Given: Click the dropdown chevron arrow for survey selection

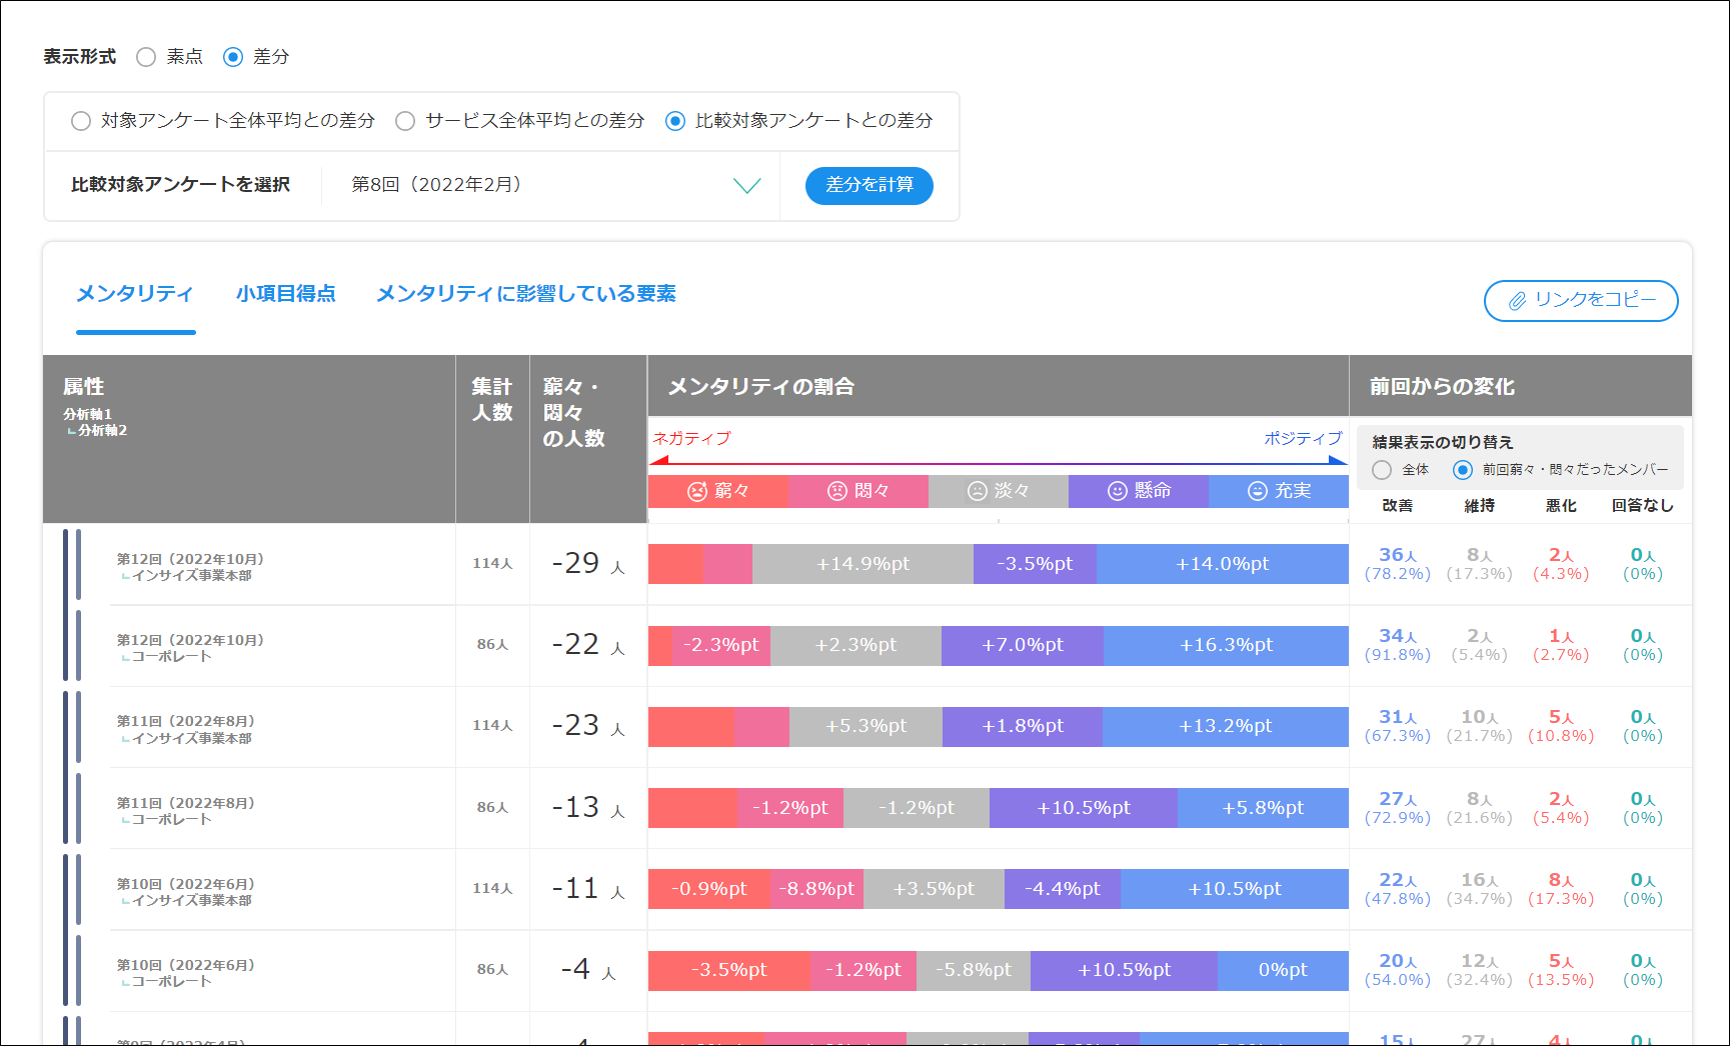Looking at the screenshot, I should pos(747,186).
